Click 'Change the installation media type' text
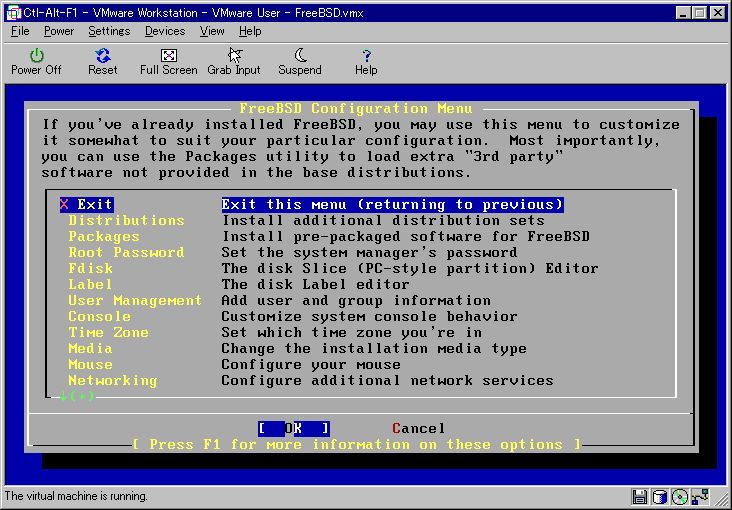This screenshot has width=732, height=510. tap(374, 348)
